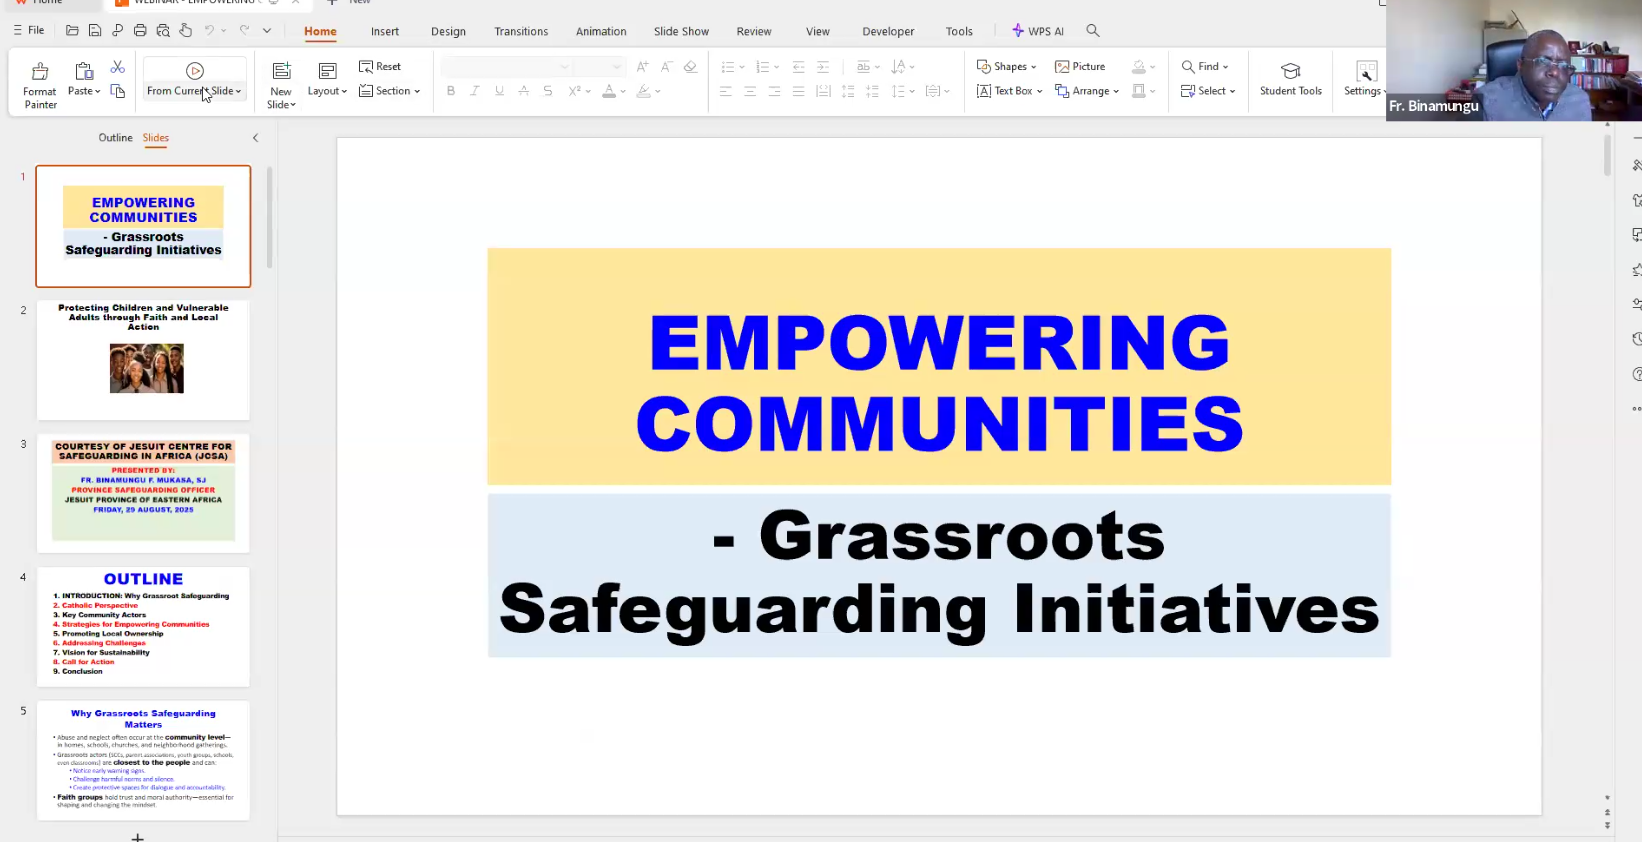This screenshot has width=1642, height=842.
Task: Expand the Section dropdown
Action: point(390,91)
